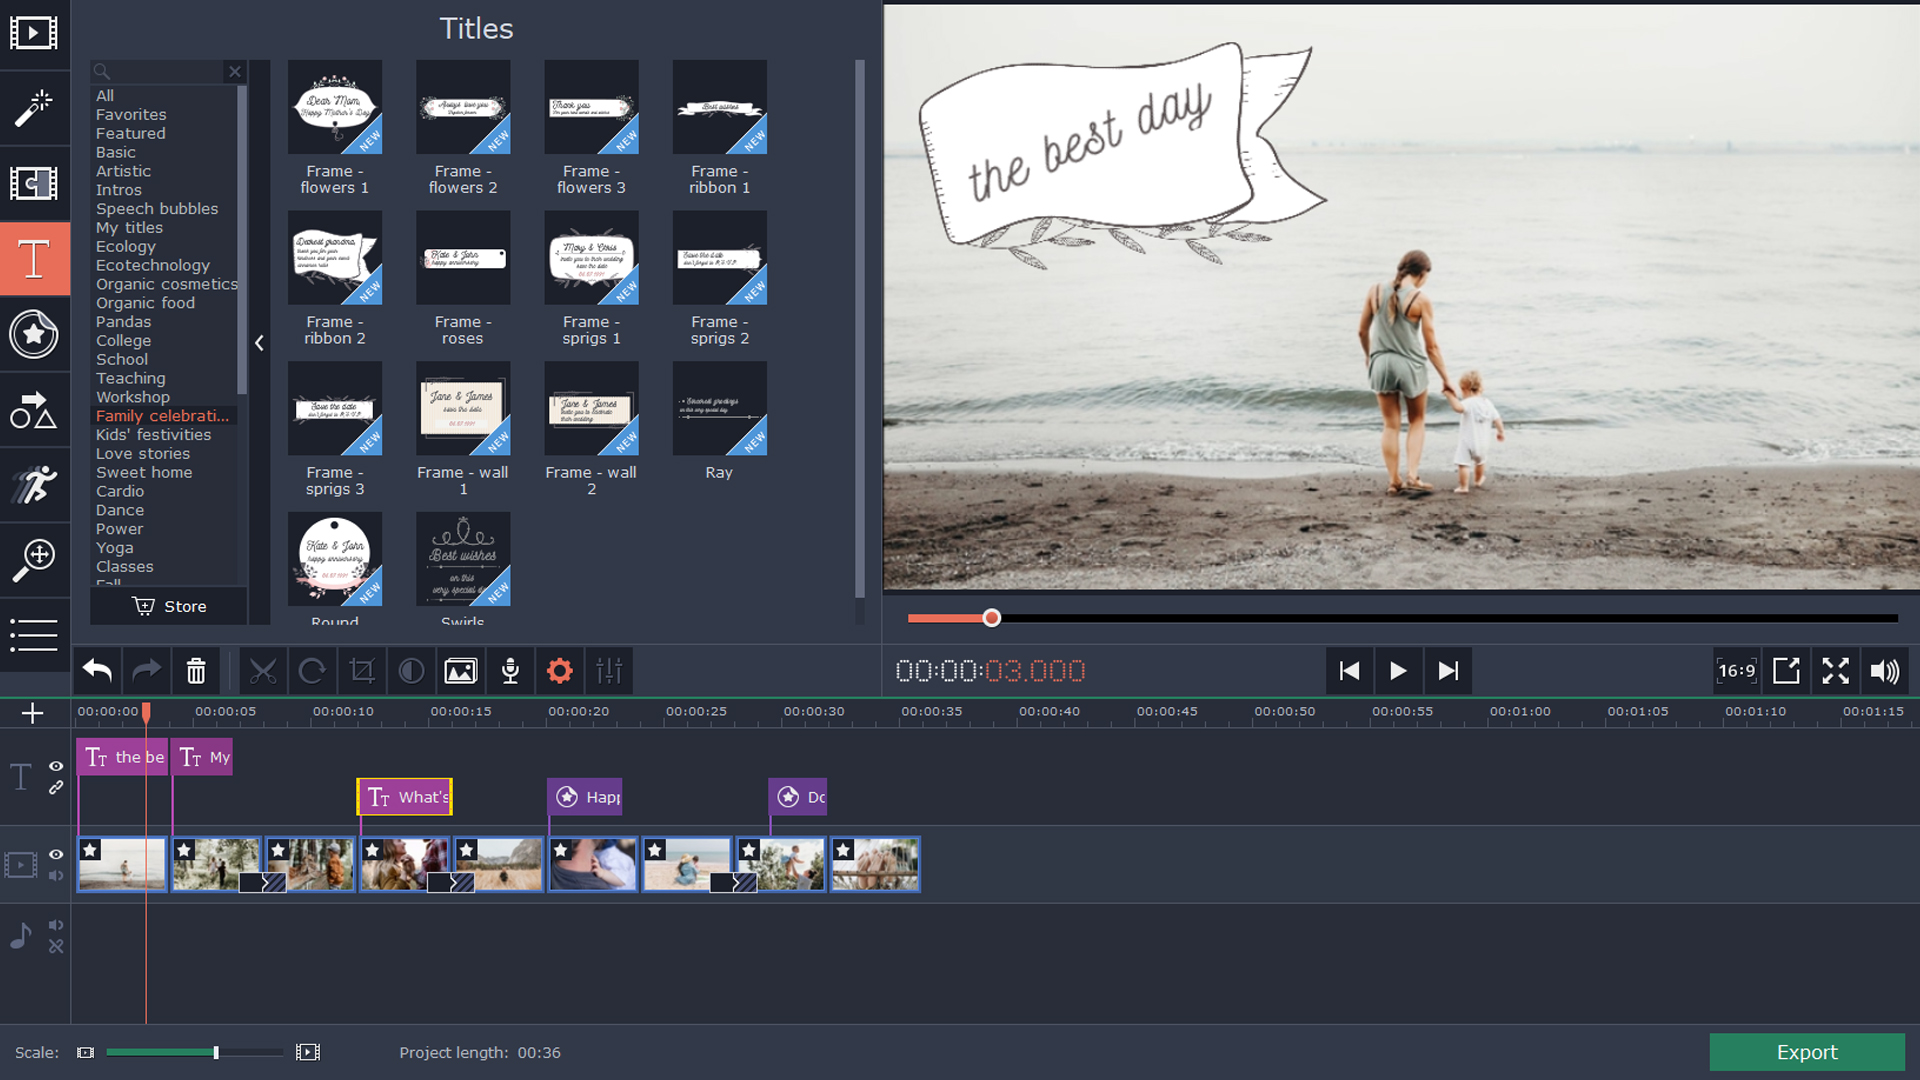The width and height of the screenshot is (1920, 1080).
Task: Select the Love stories category
Action: tap(143, 453)
